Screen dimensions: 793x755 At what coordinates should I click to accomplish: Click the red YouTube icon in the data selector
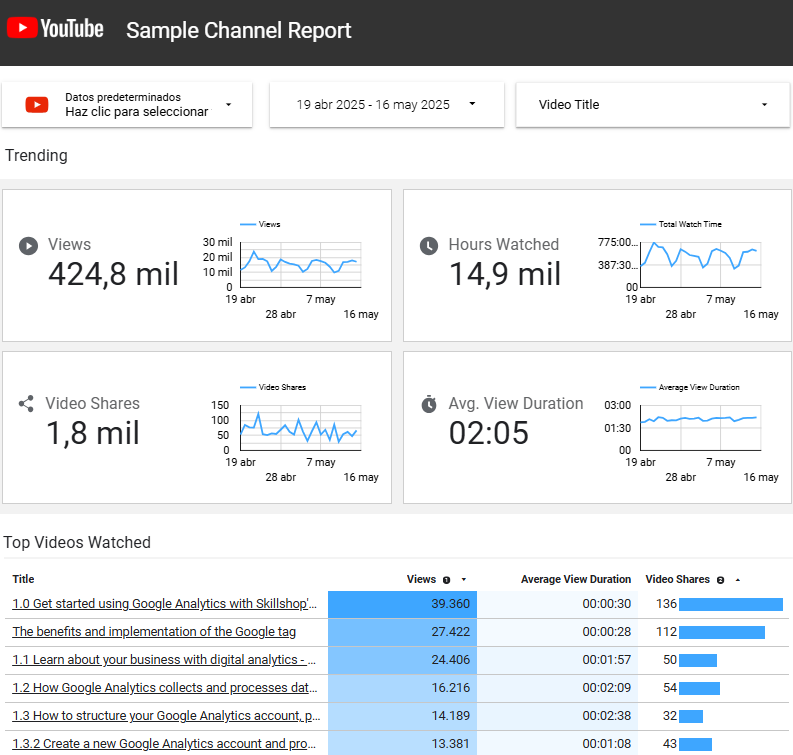pyautogui.click(x=37, y=105)
